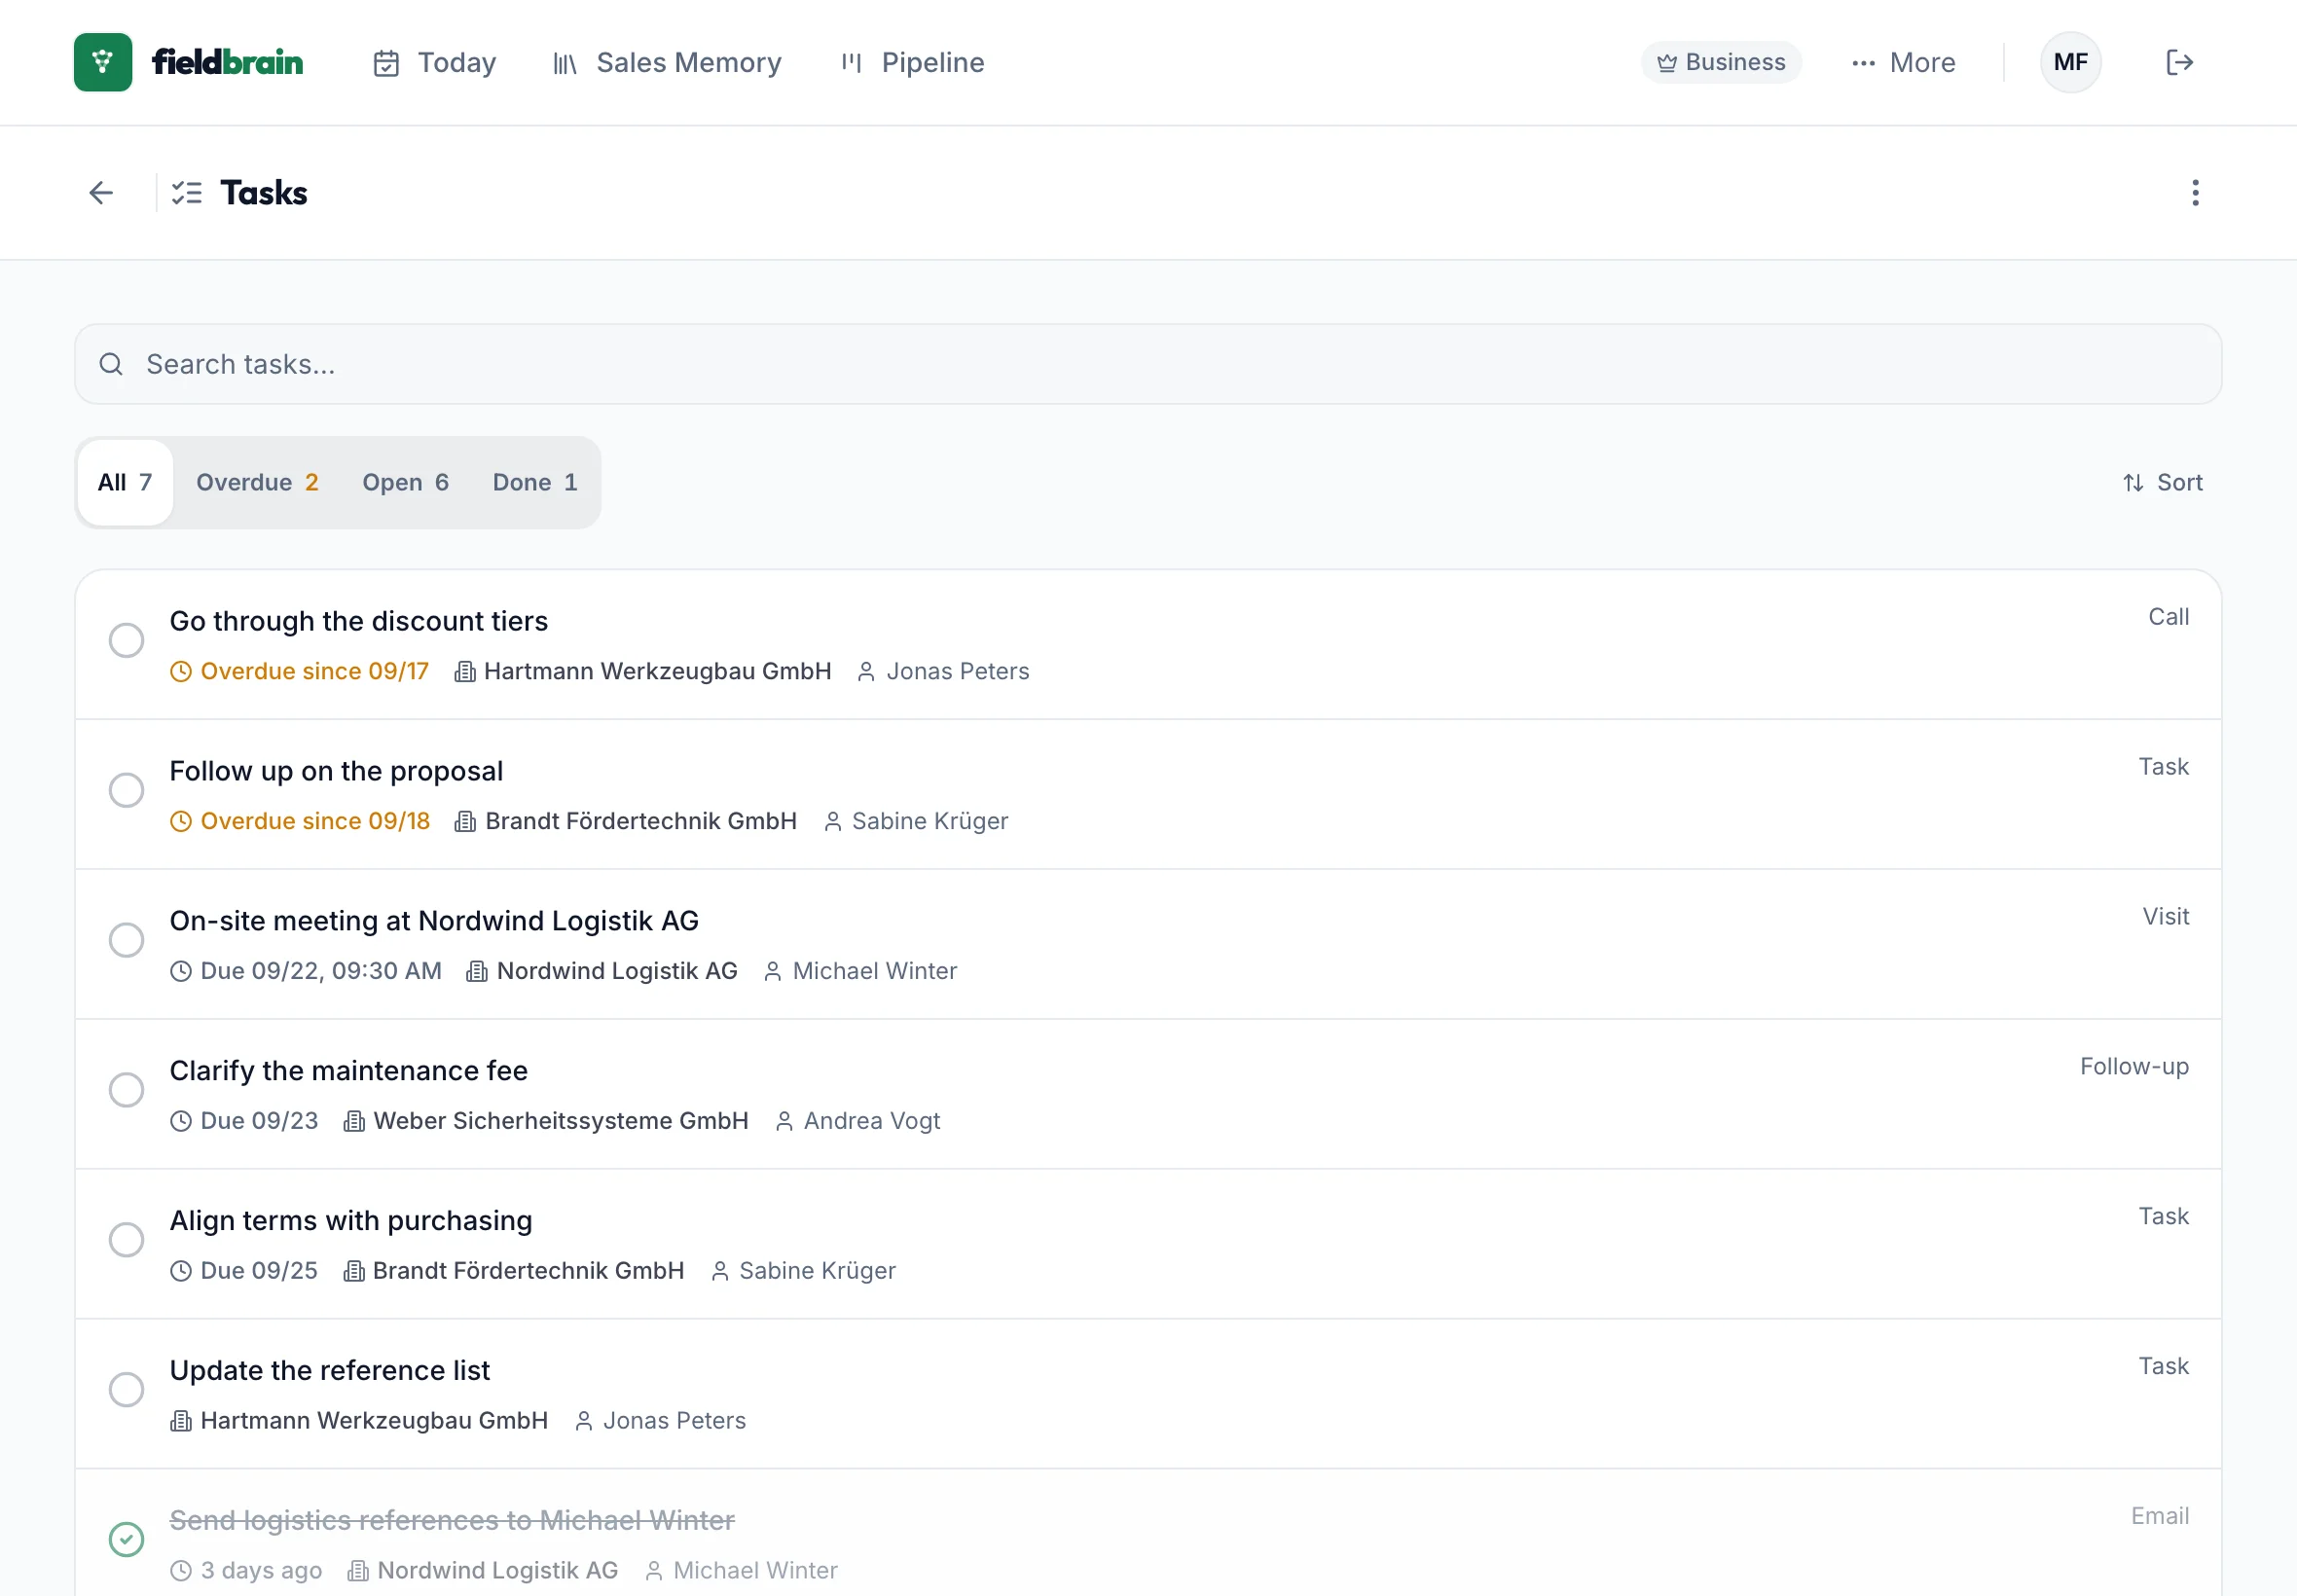Select the All 7 filter tab
Screen dimensions: 2297x1596
(125, 483)
